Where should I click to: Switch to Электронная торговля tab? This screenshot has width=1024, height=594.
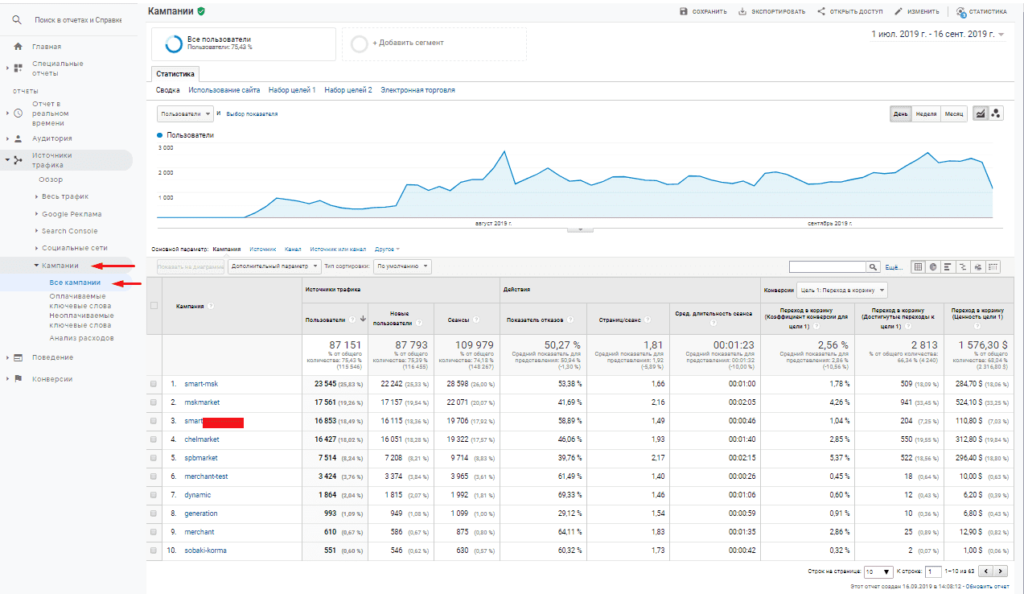[417, 90]
